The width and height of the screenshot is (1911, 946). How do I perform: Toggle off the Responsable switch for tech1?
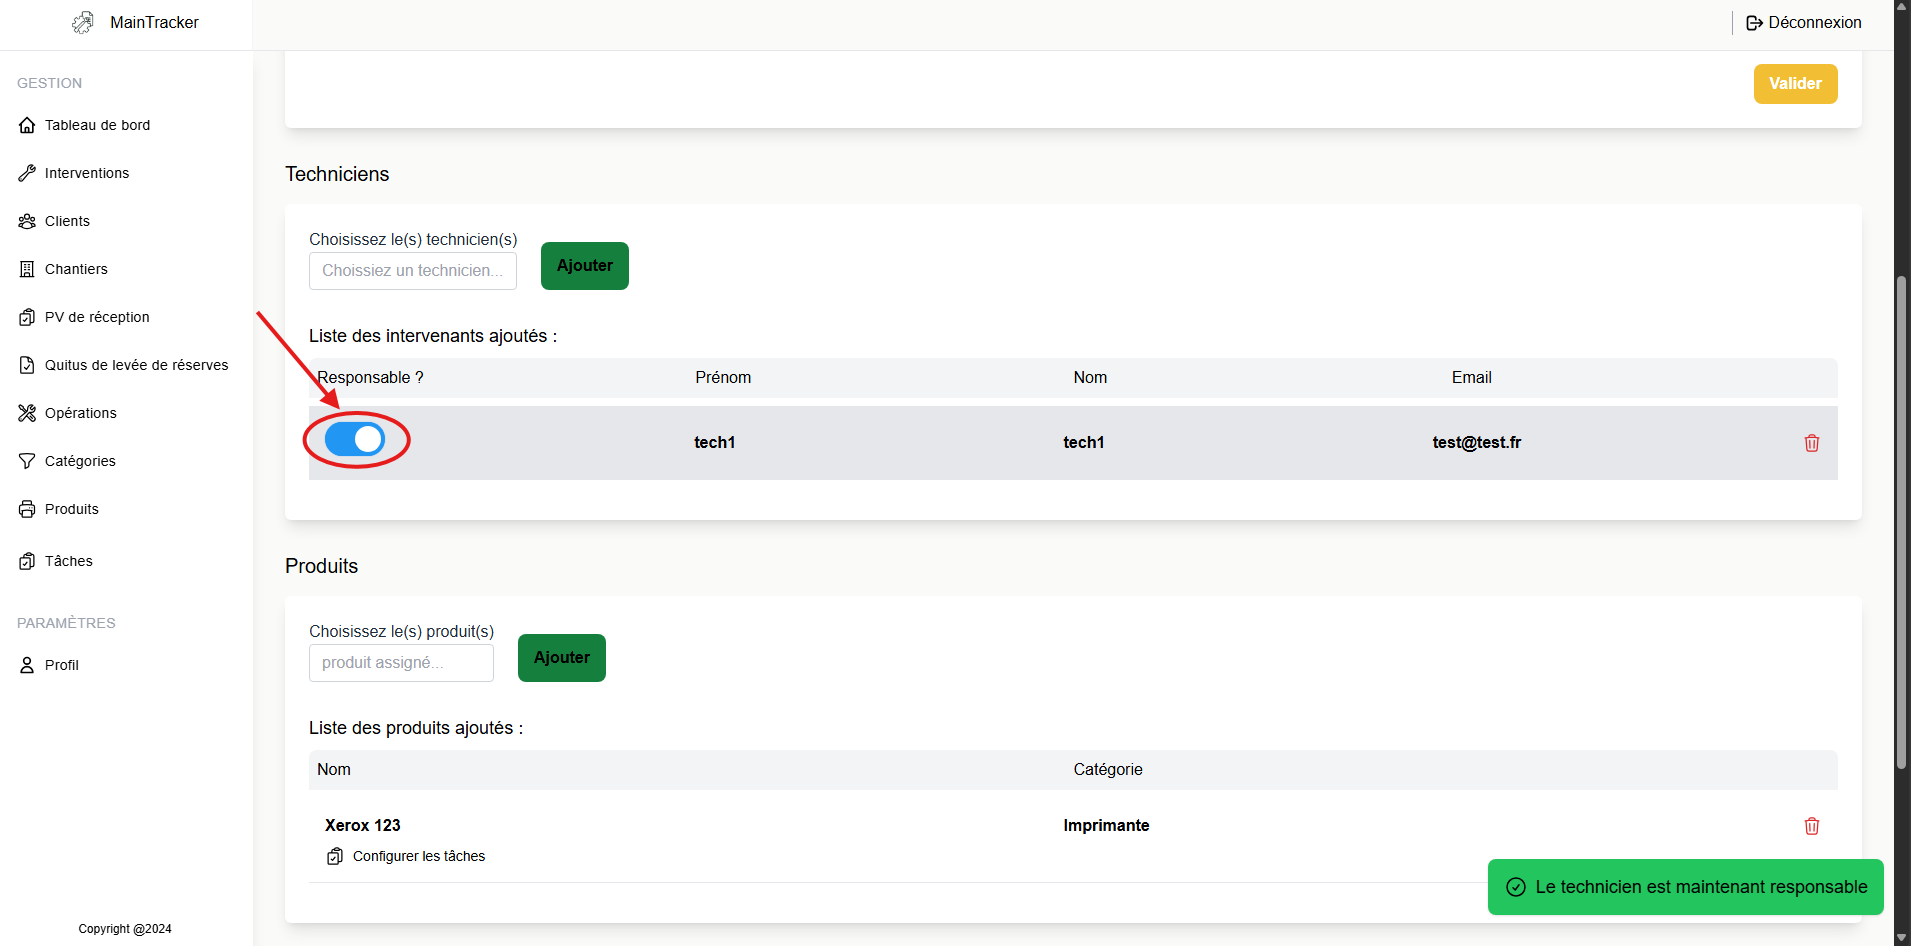point(355,439)
